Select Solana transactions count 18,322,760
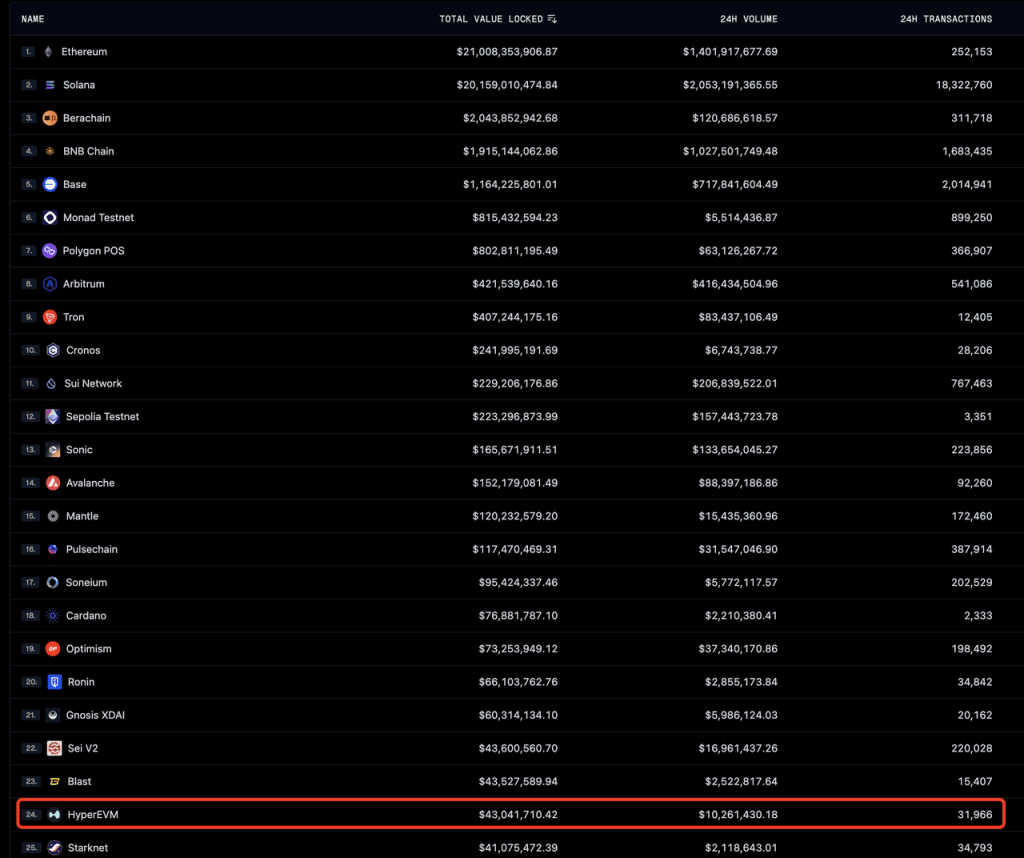This screenshot has height=858, width=1024. point(964,85)
